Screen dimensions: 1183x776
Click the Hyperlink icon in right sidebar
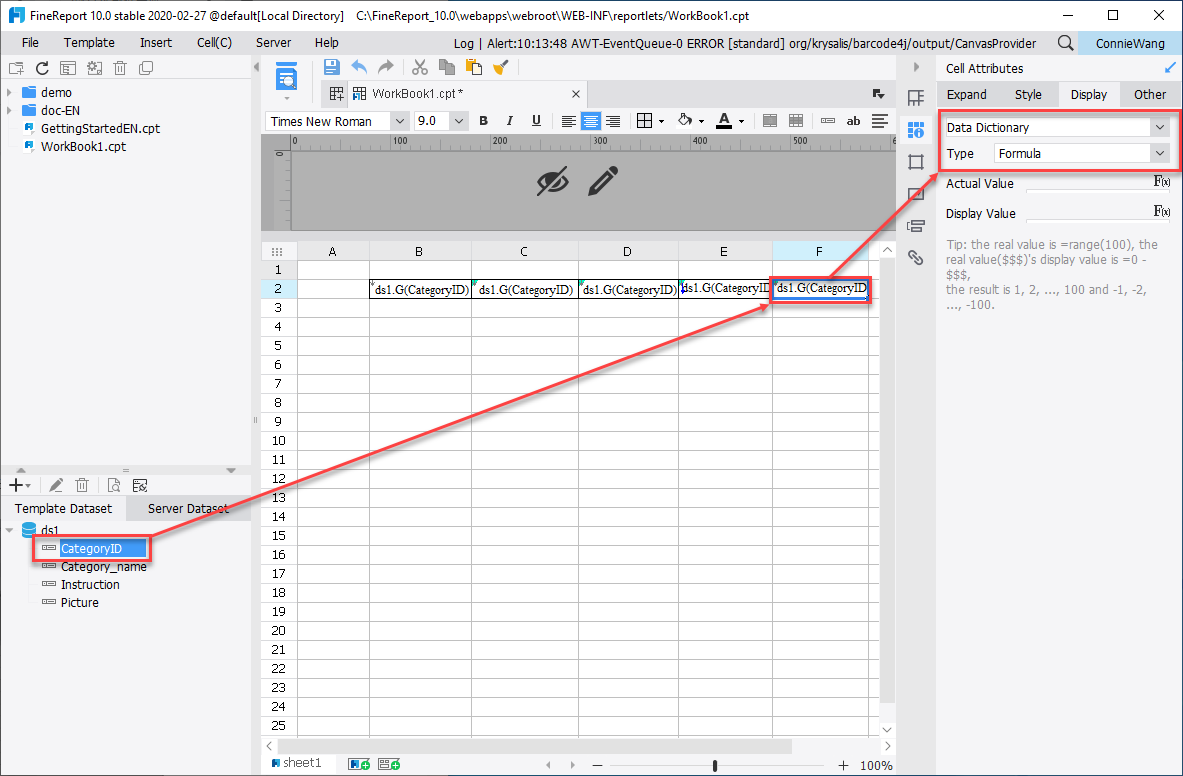click(x=916, y=257)
